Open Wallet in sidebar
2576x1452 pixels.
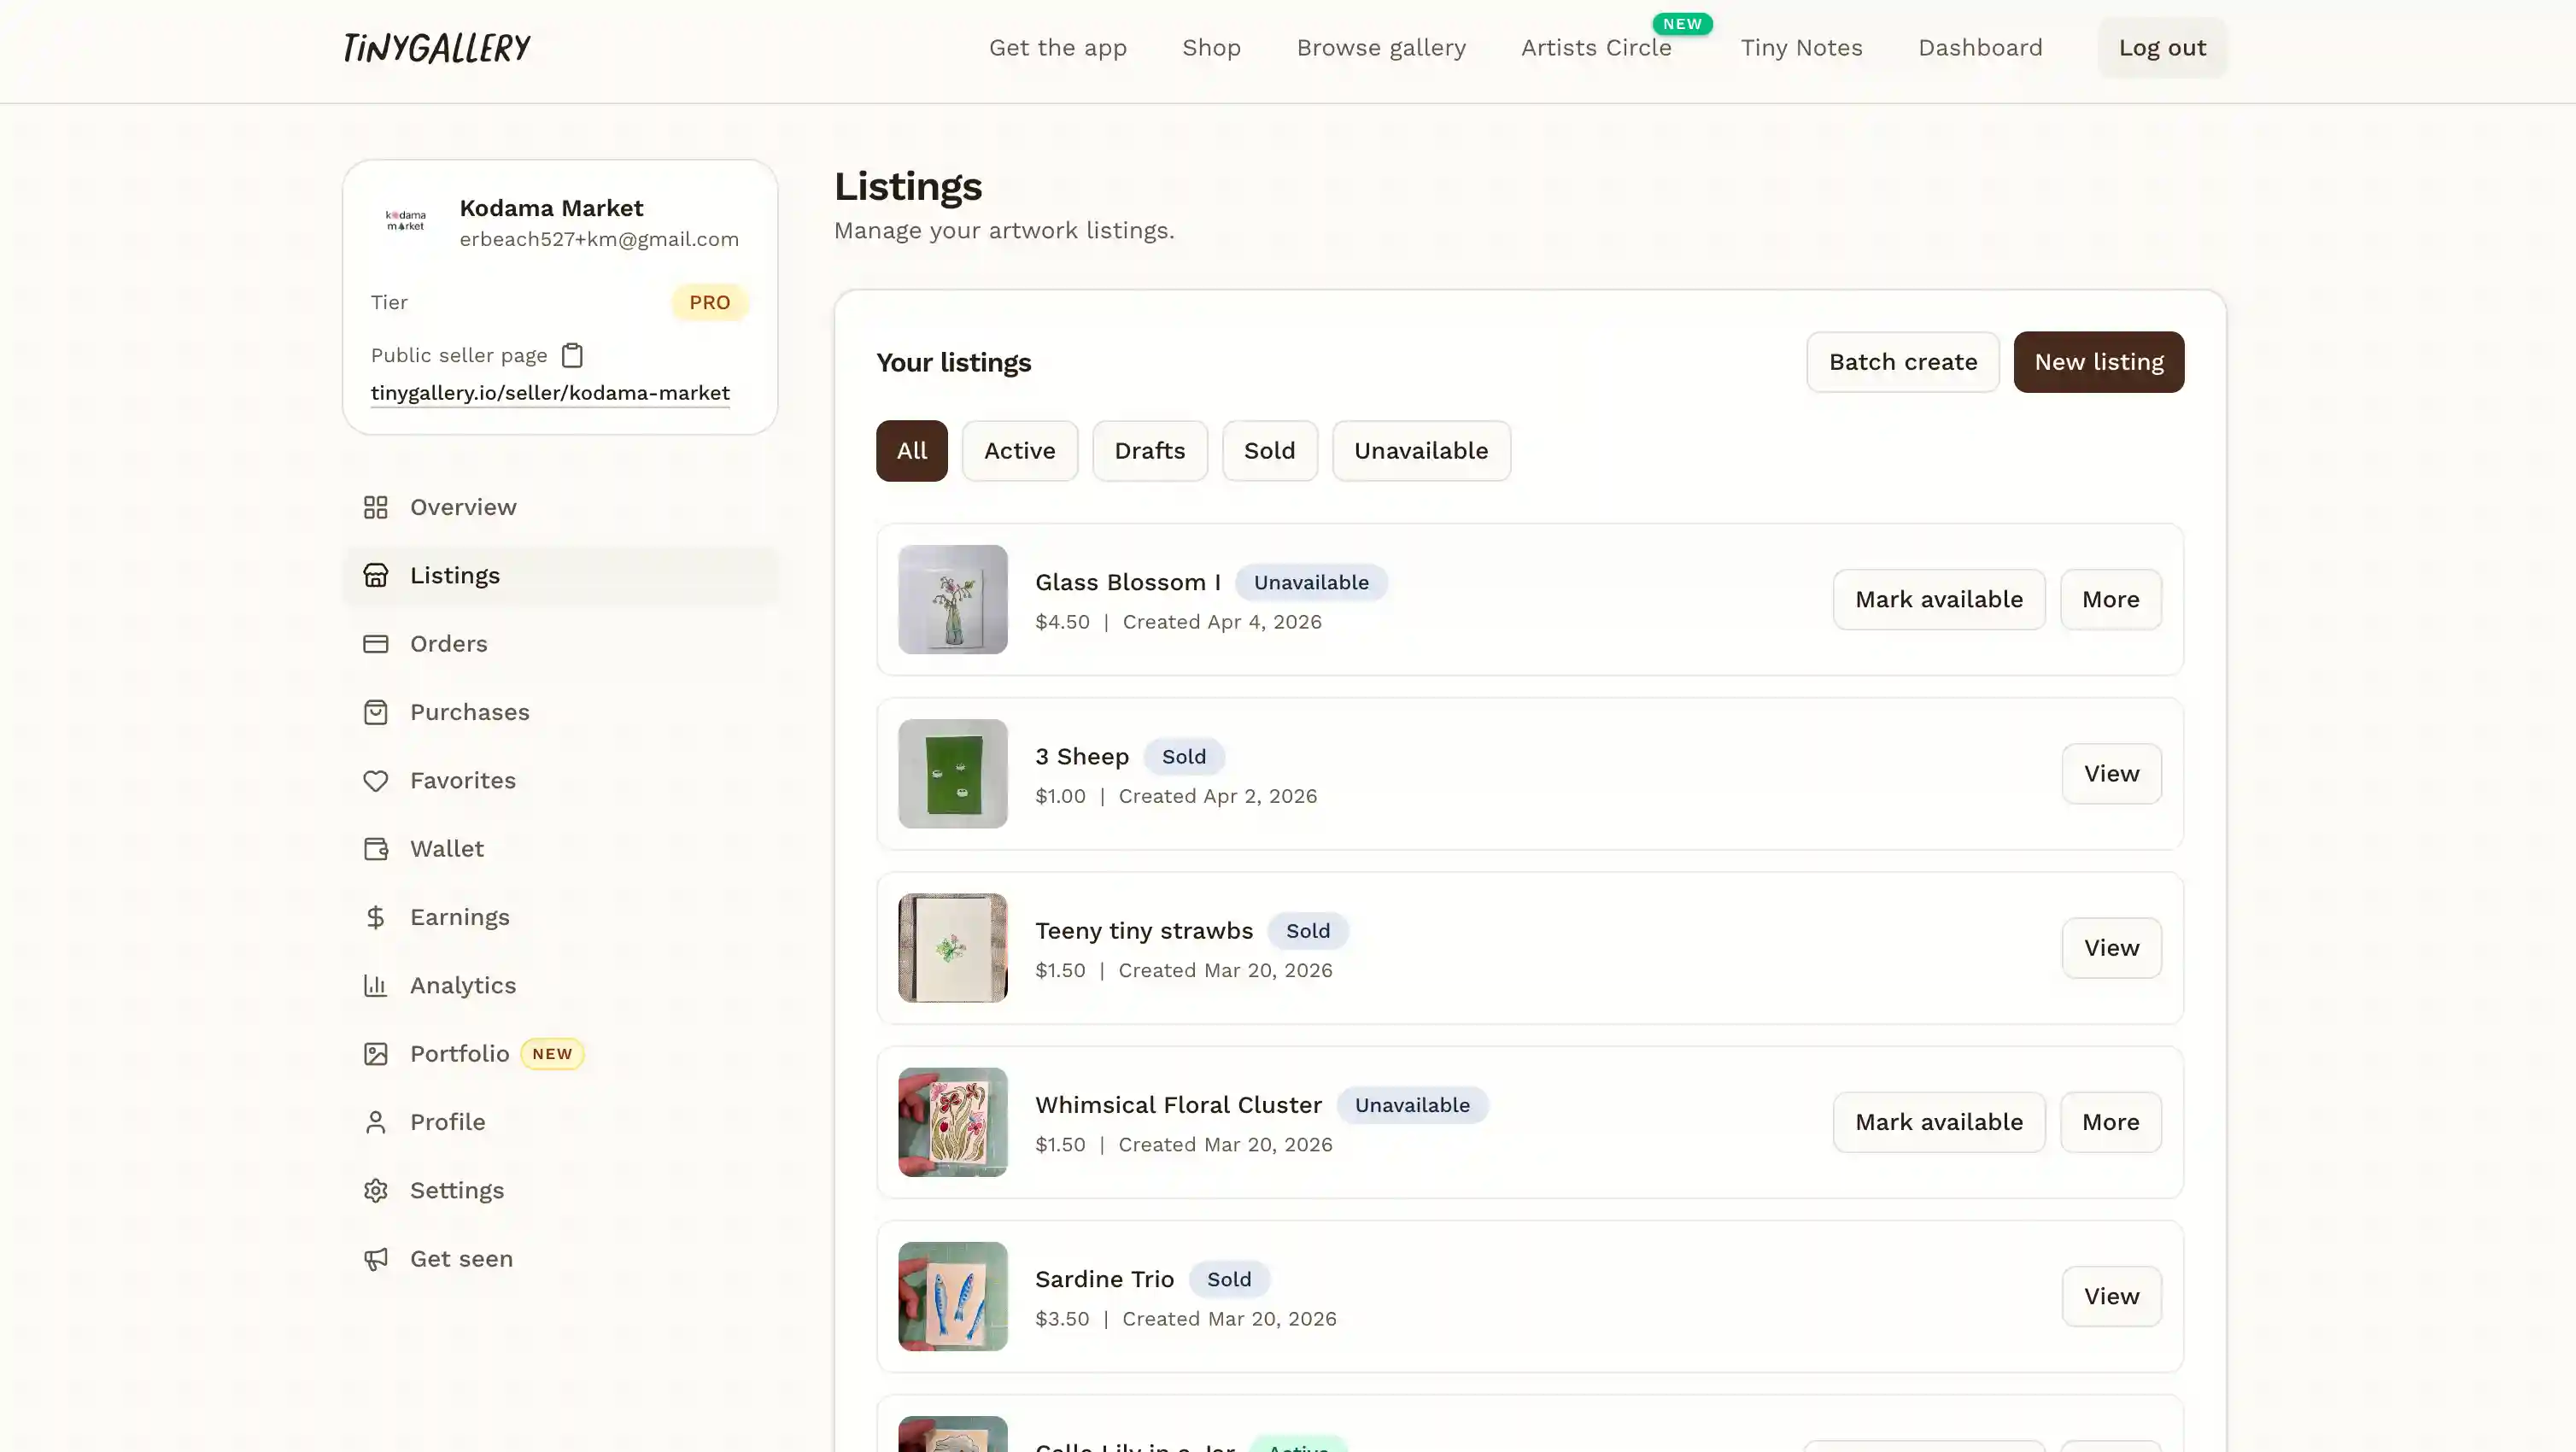click(560, 848)
